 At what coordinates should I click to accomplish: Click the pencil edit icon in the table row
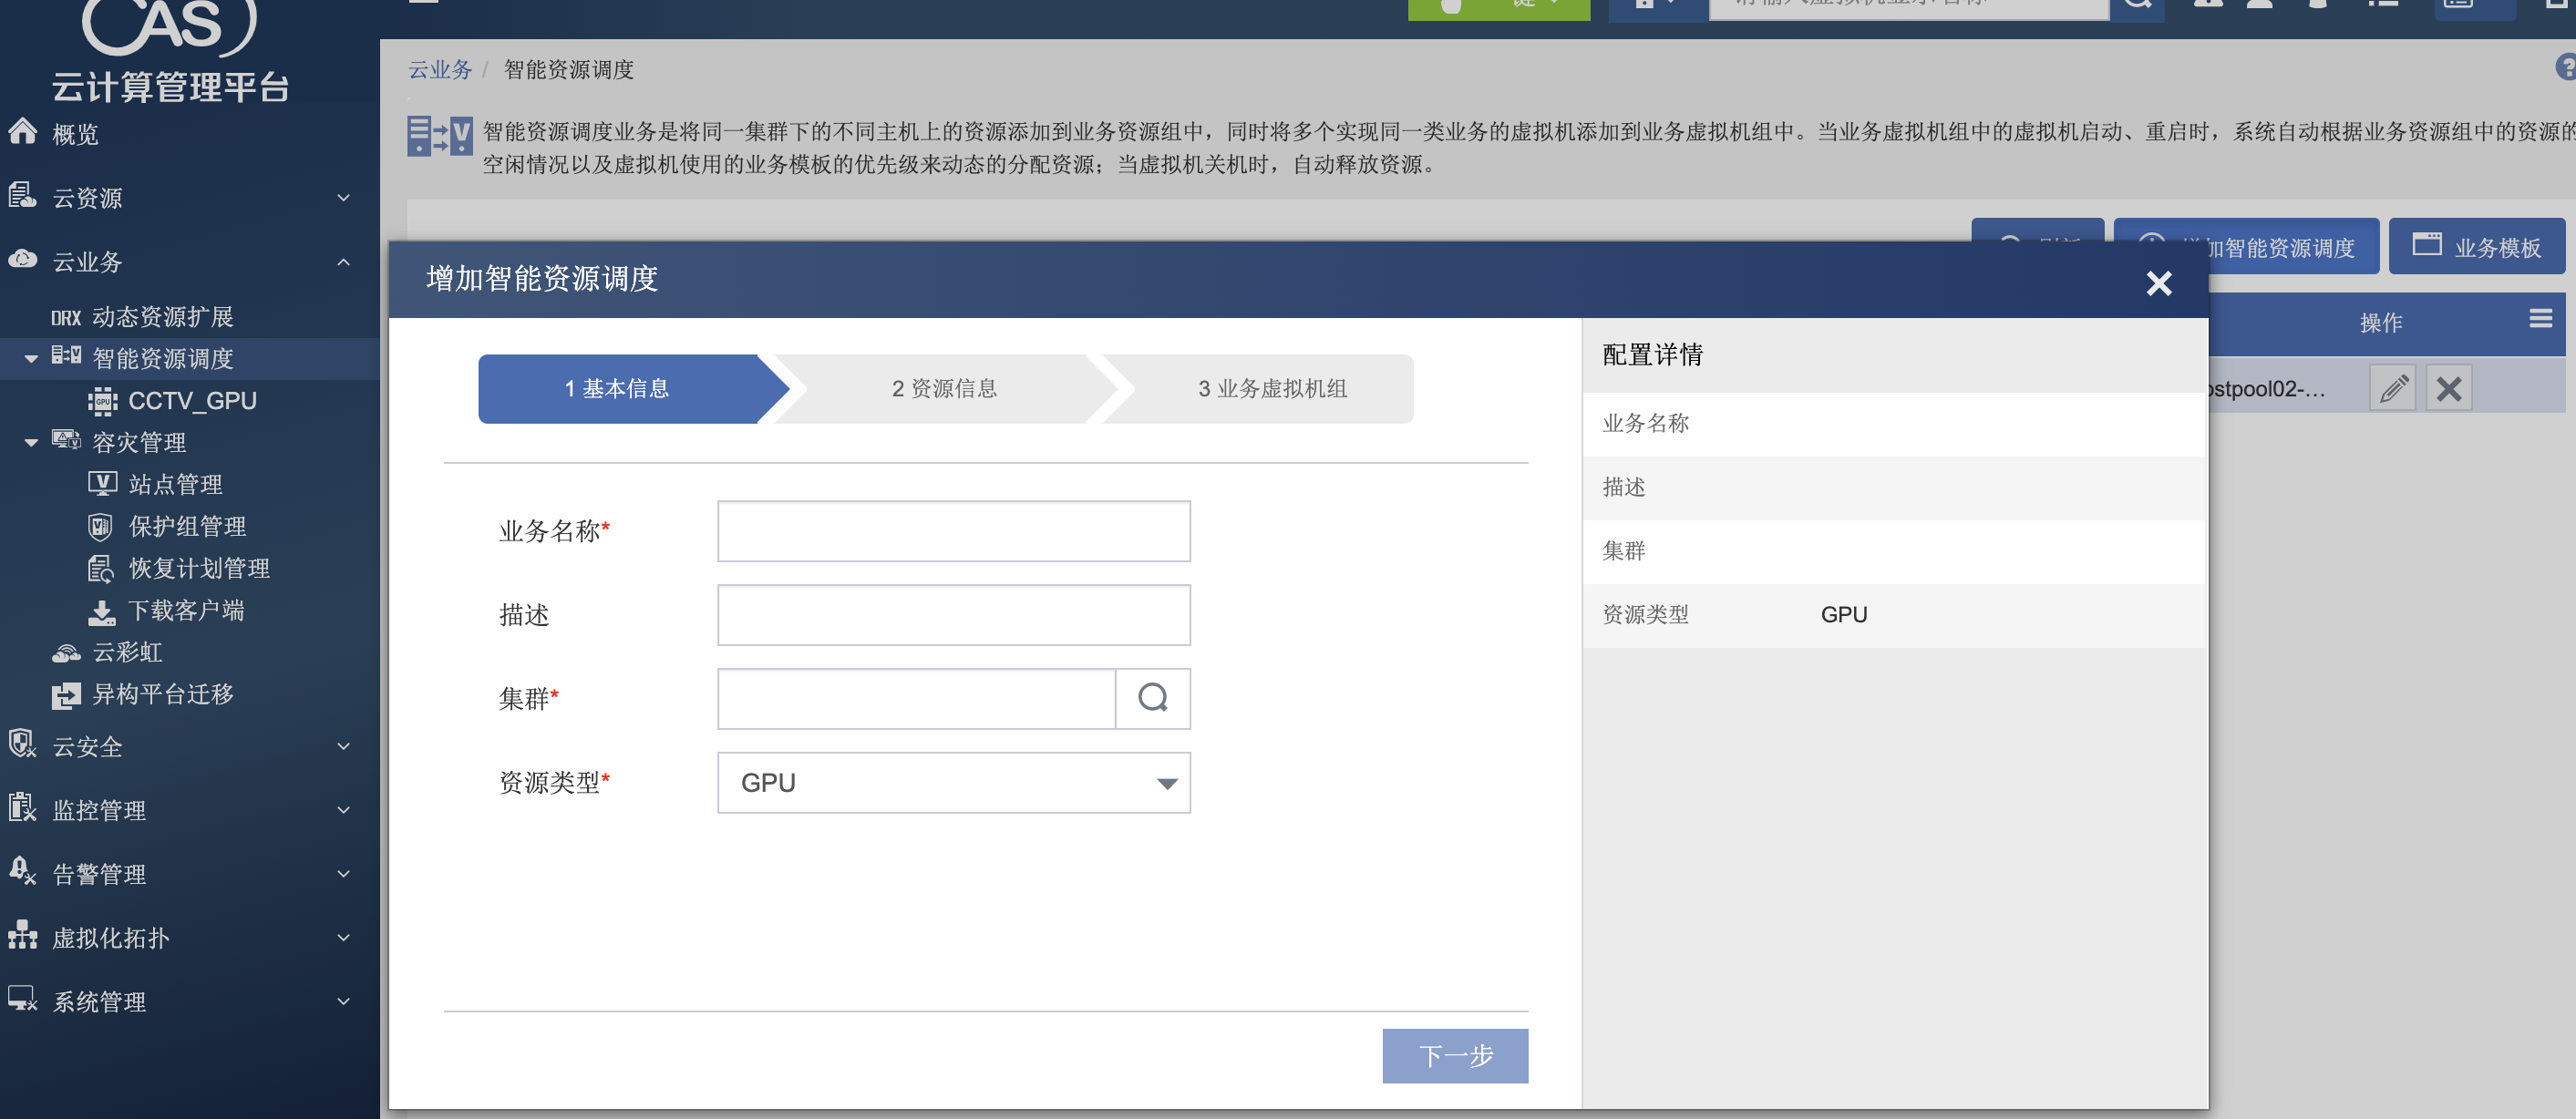tap(2392, 388)
